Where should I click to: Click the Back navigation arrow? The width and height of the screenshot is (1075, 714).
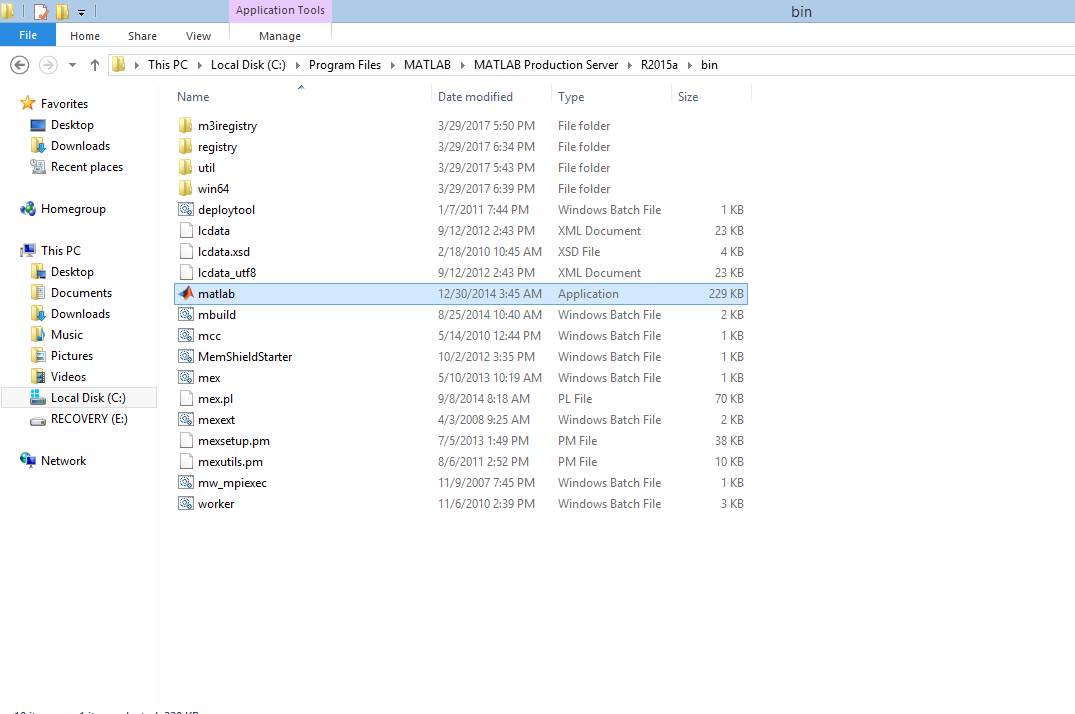pos(20,64)
